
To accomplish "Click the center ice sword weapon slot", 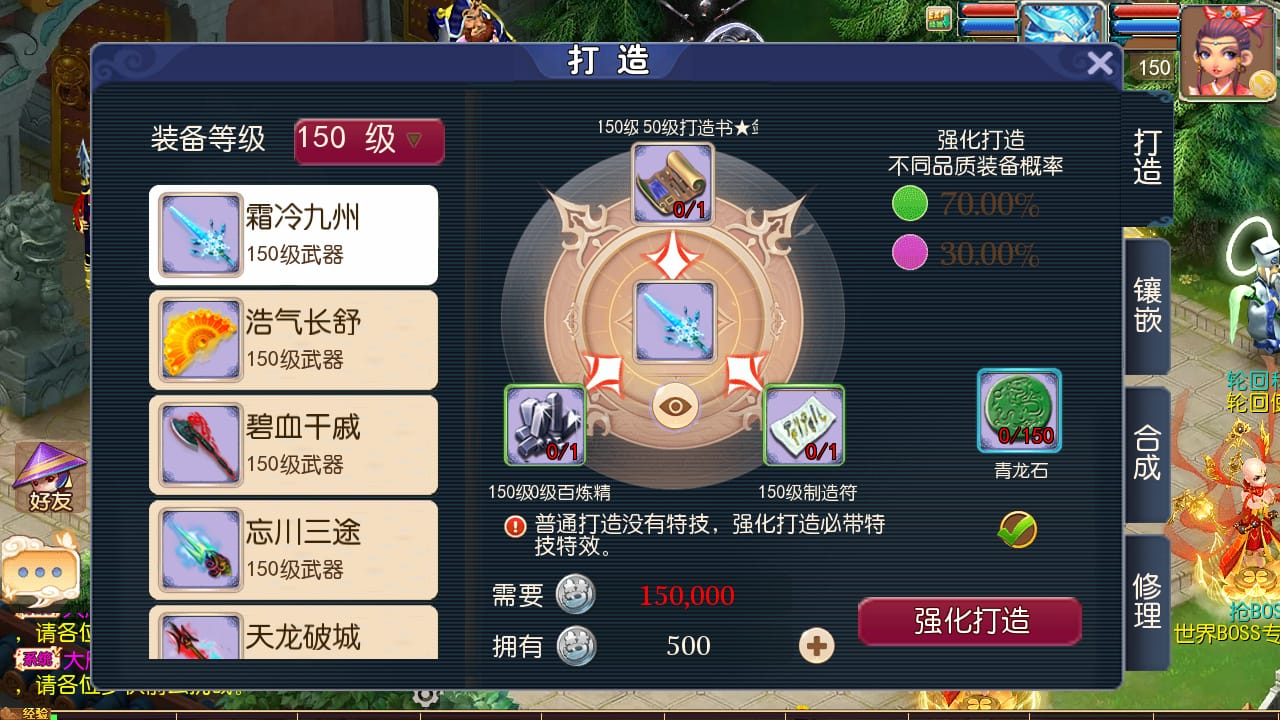I will tap(674, 322).
